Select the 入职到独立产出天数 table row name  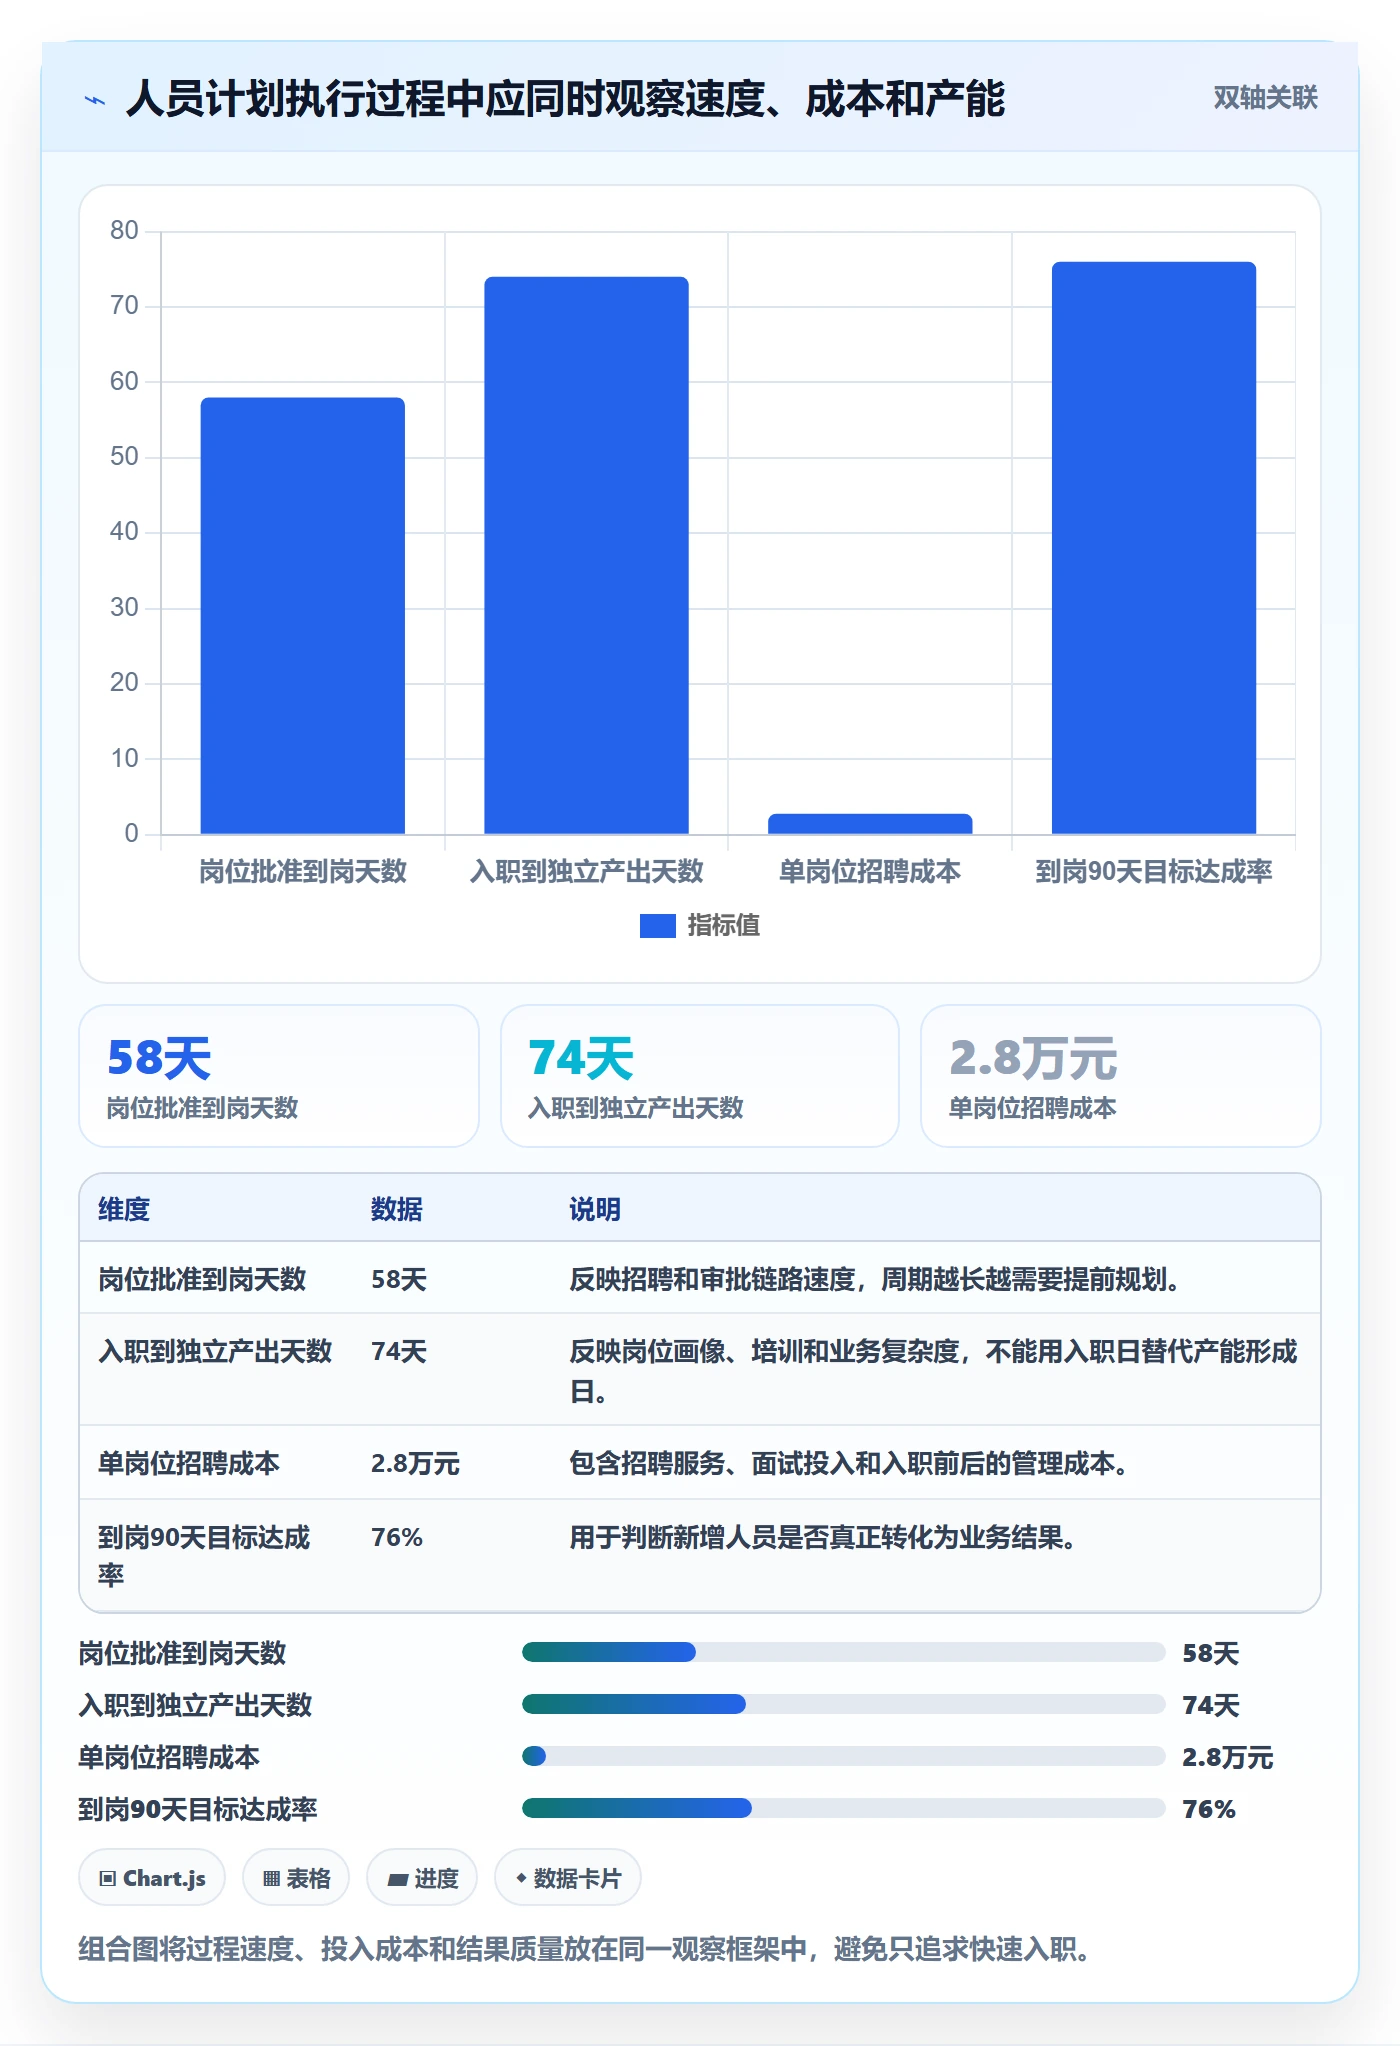[x=215, y=1352]
